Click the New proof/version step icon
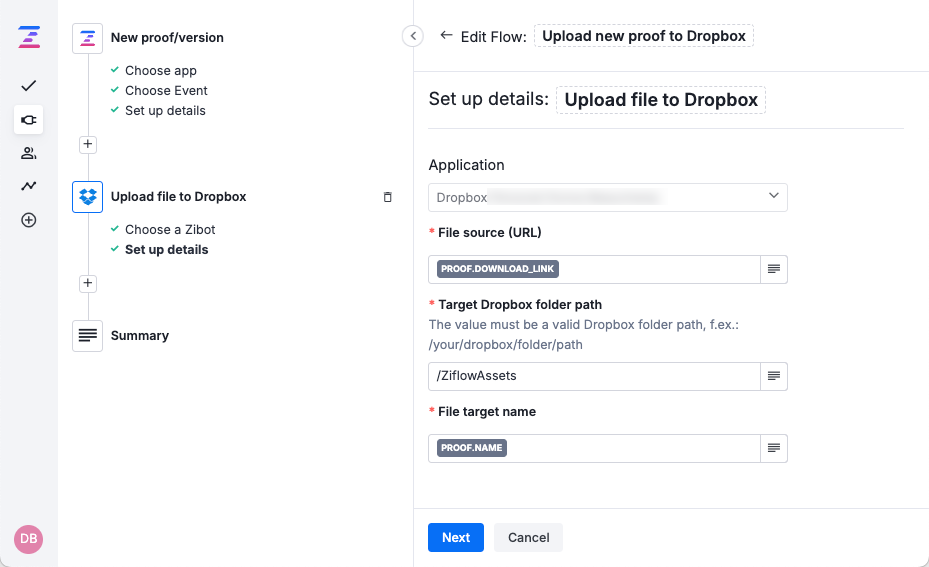This screenshot has height=567, width=929. (x=88, y=39)
